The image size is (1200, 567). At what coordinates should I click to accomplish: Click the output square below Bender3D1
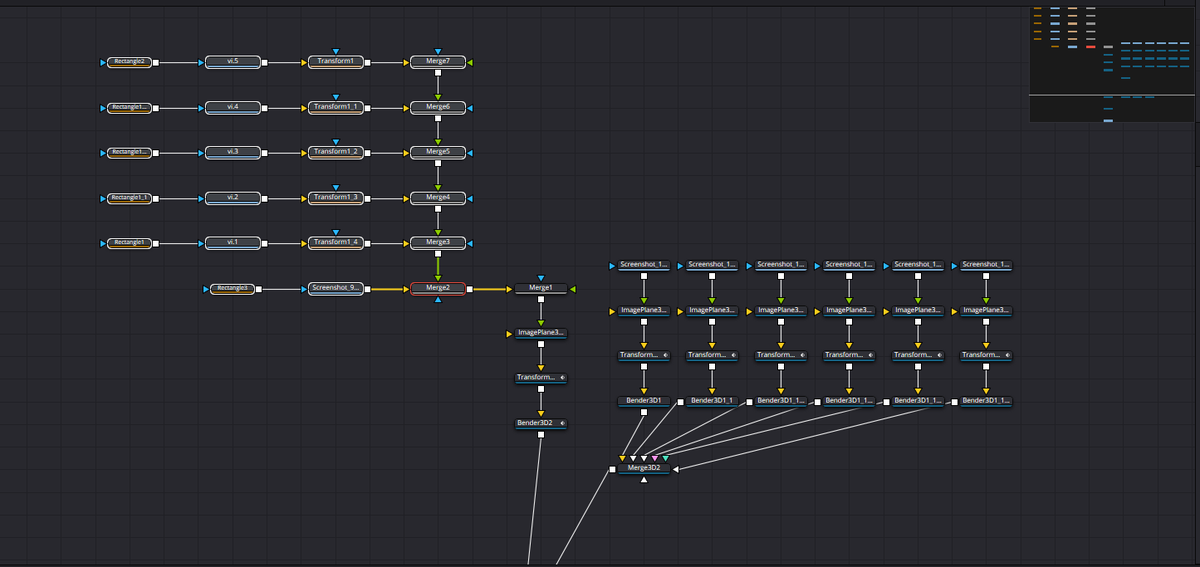pyautogui.click(x=643, y=414)
